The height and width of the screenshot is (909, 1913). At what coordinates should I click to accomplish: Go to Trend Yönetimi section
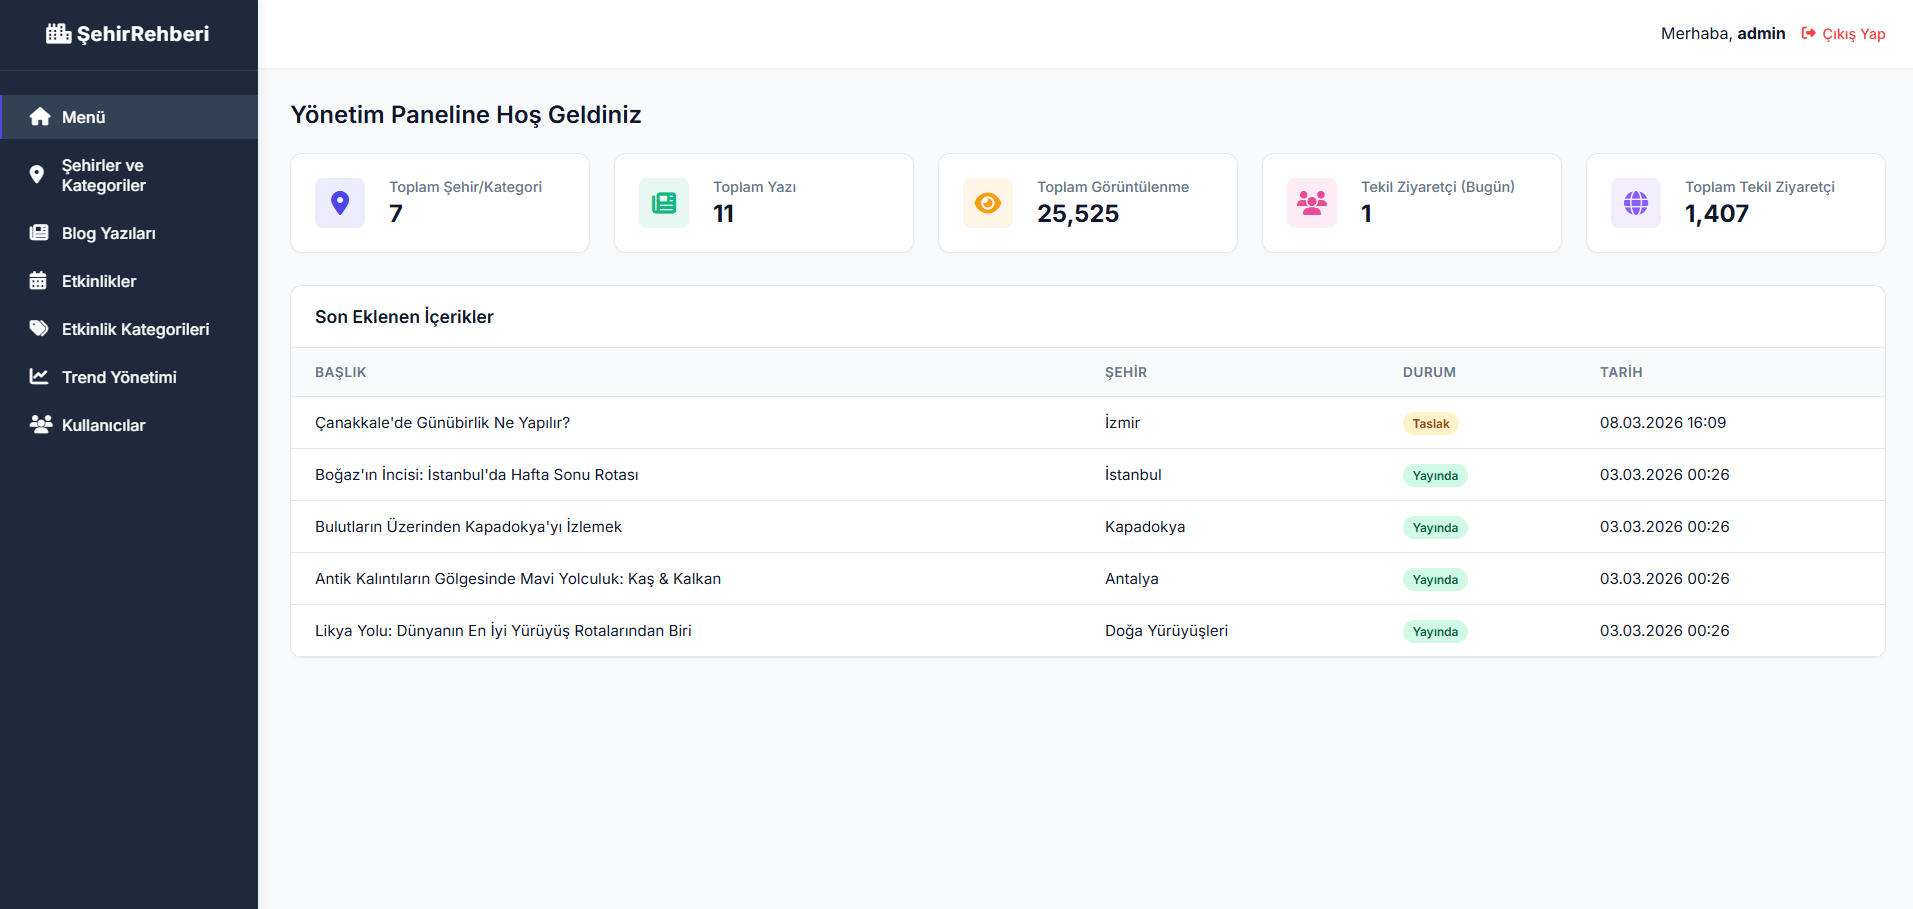(x=119, y=377)
